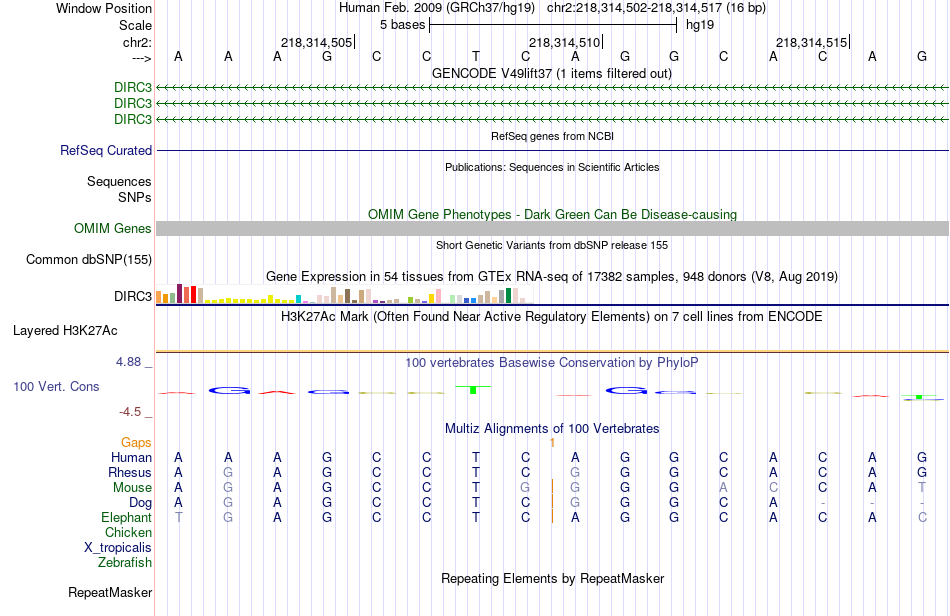Click the topmost DIRC3 transcript label
The image size is (950, 616).
point(133,87)
